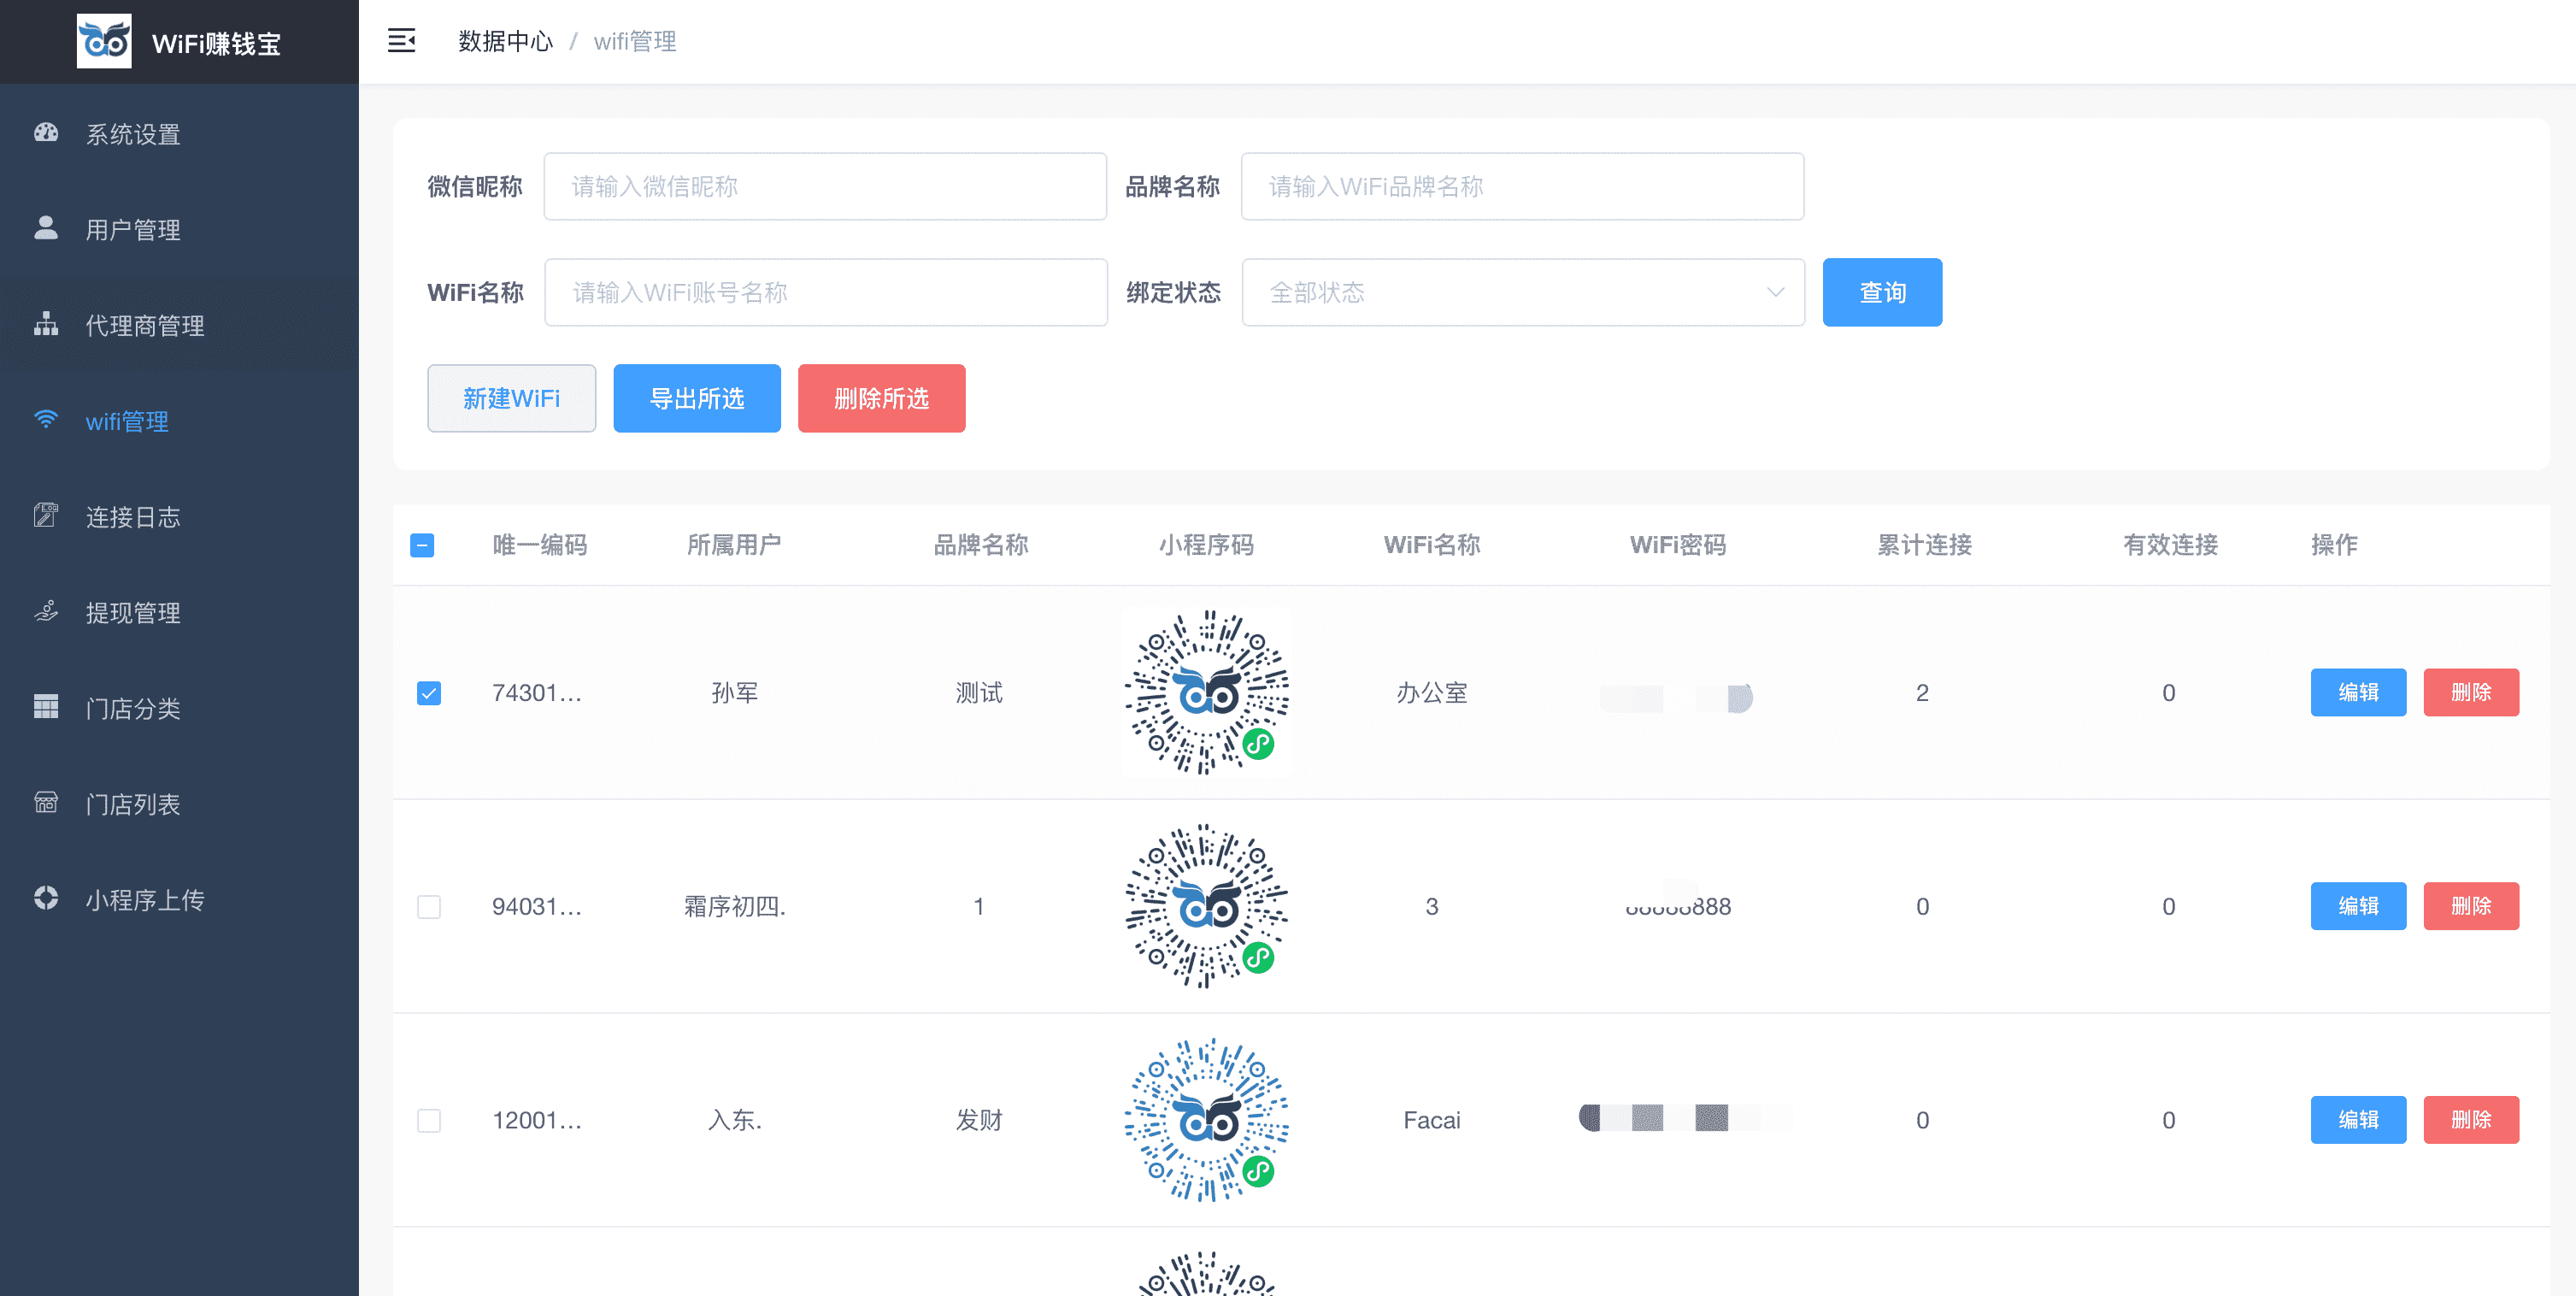This screenshot has height=1296, width=2576.
Task: Click the 12001… code cell
Action: tap(537, 1120)
